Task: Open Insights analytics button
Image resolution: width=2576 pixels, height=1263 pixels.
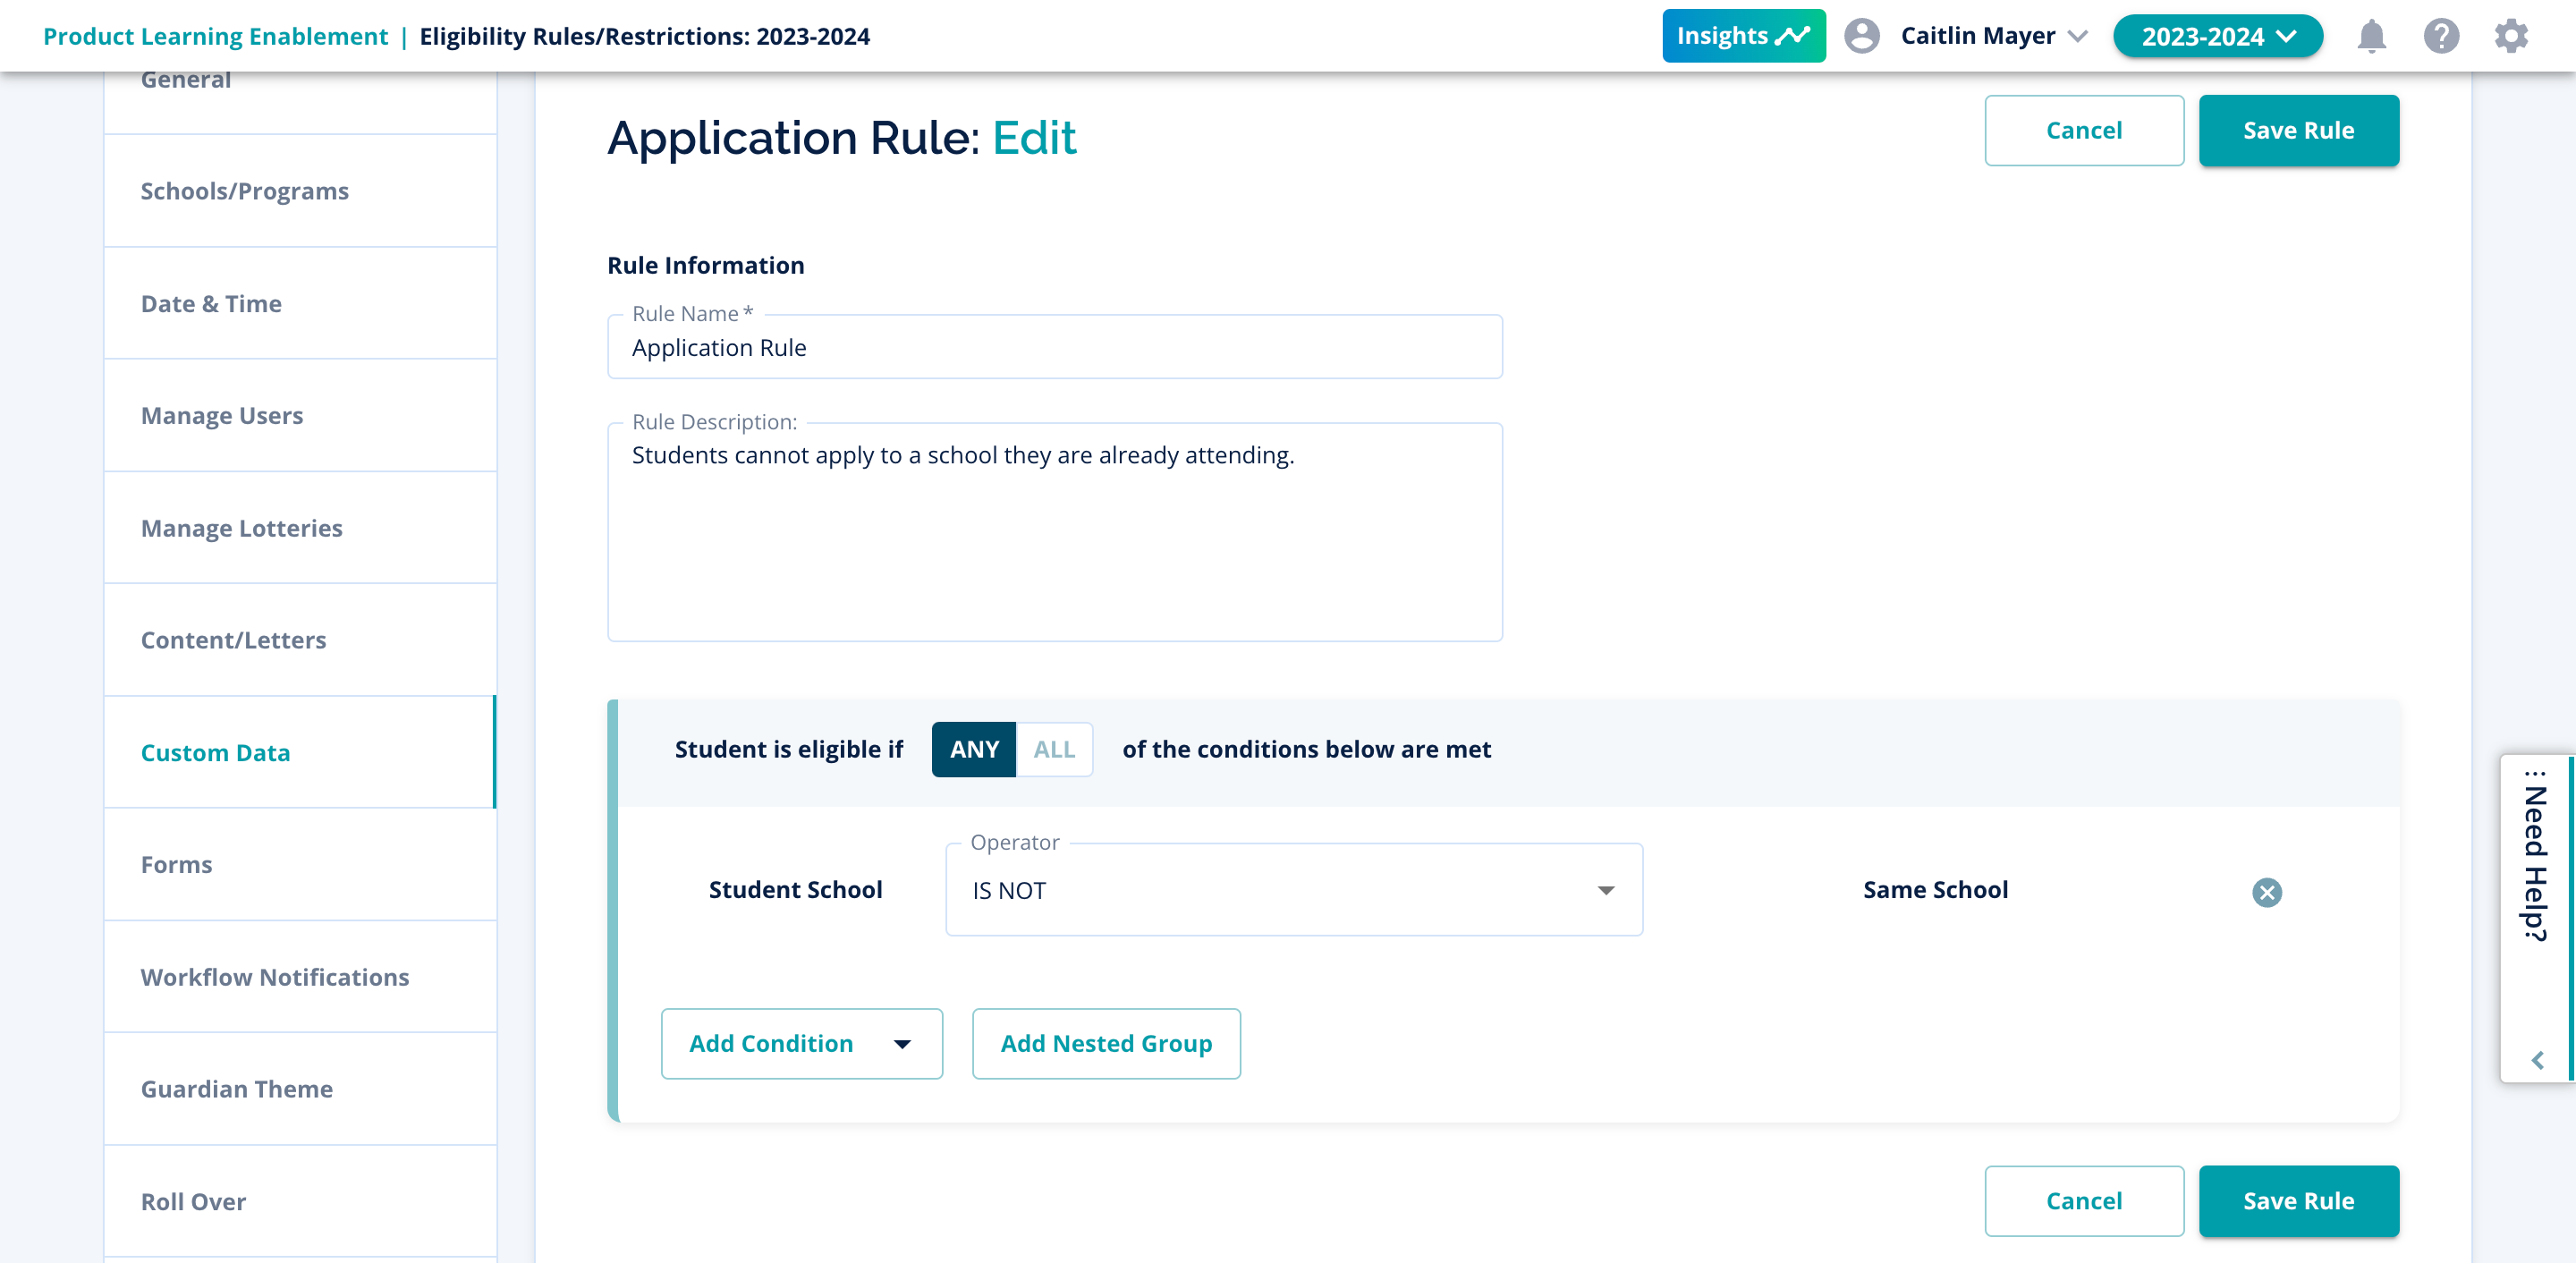Action: coord(1743,36)
